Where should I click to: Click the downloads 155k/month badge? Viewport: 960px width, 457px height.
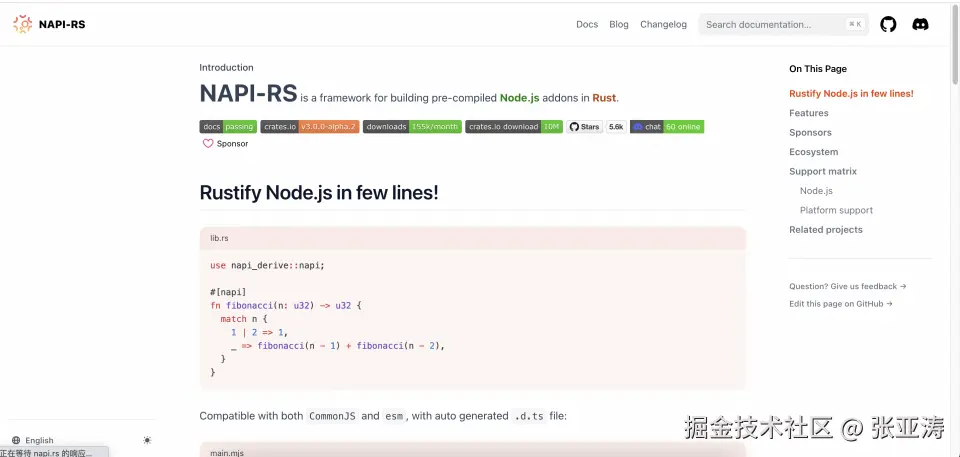(x=412, y=127)
